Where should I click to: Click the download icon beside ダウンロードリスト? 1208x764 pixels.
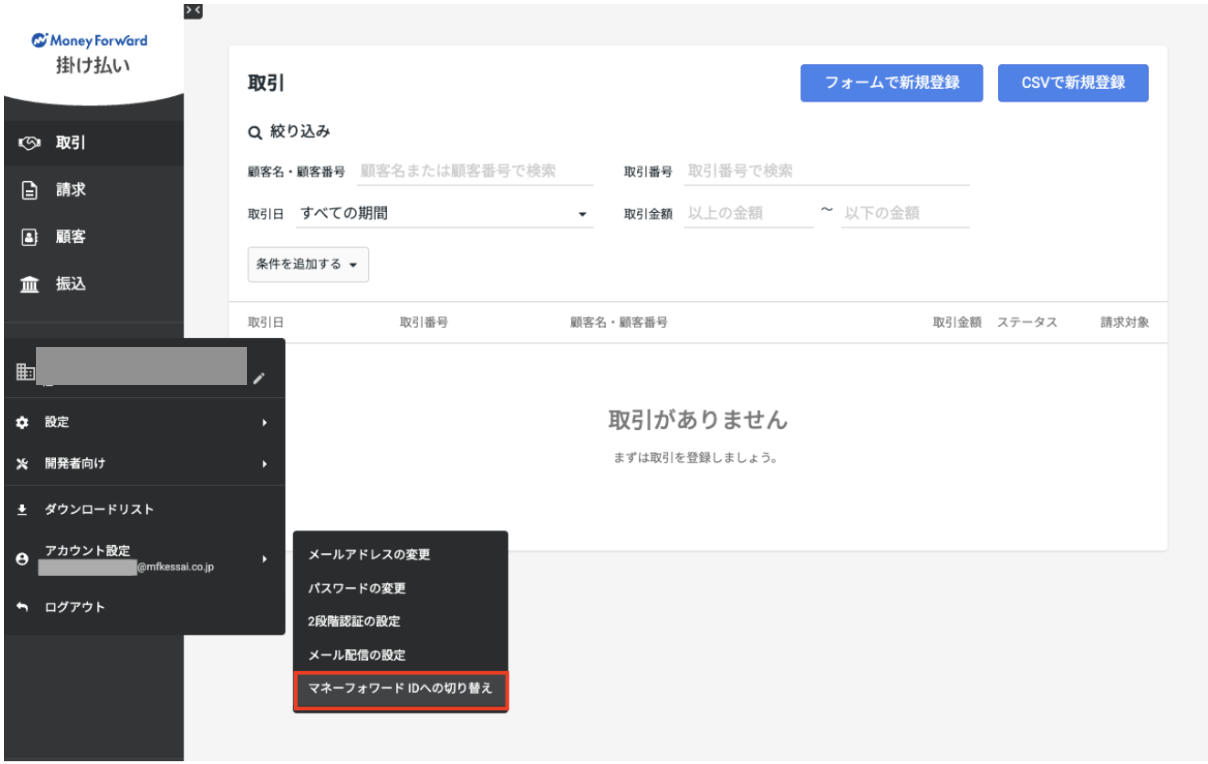[x=23, y=510]
